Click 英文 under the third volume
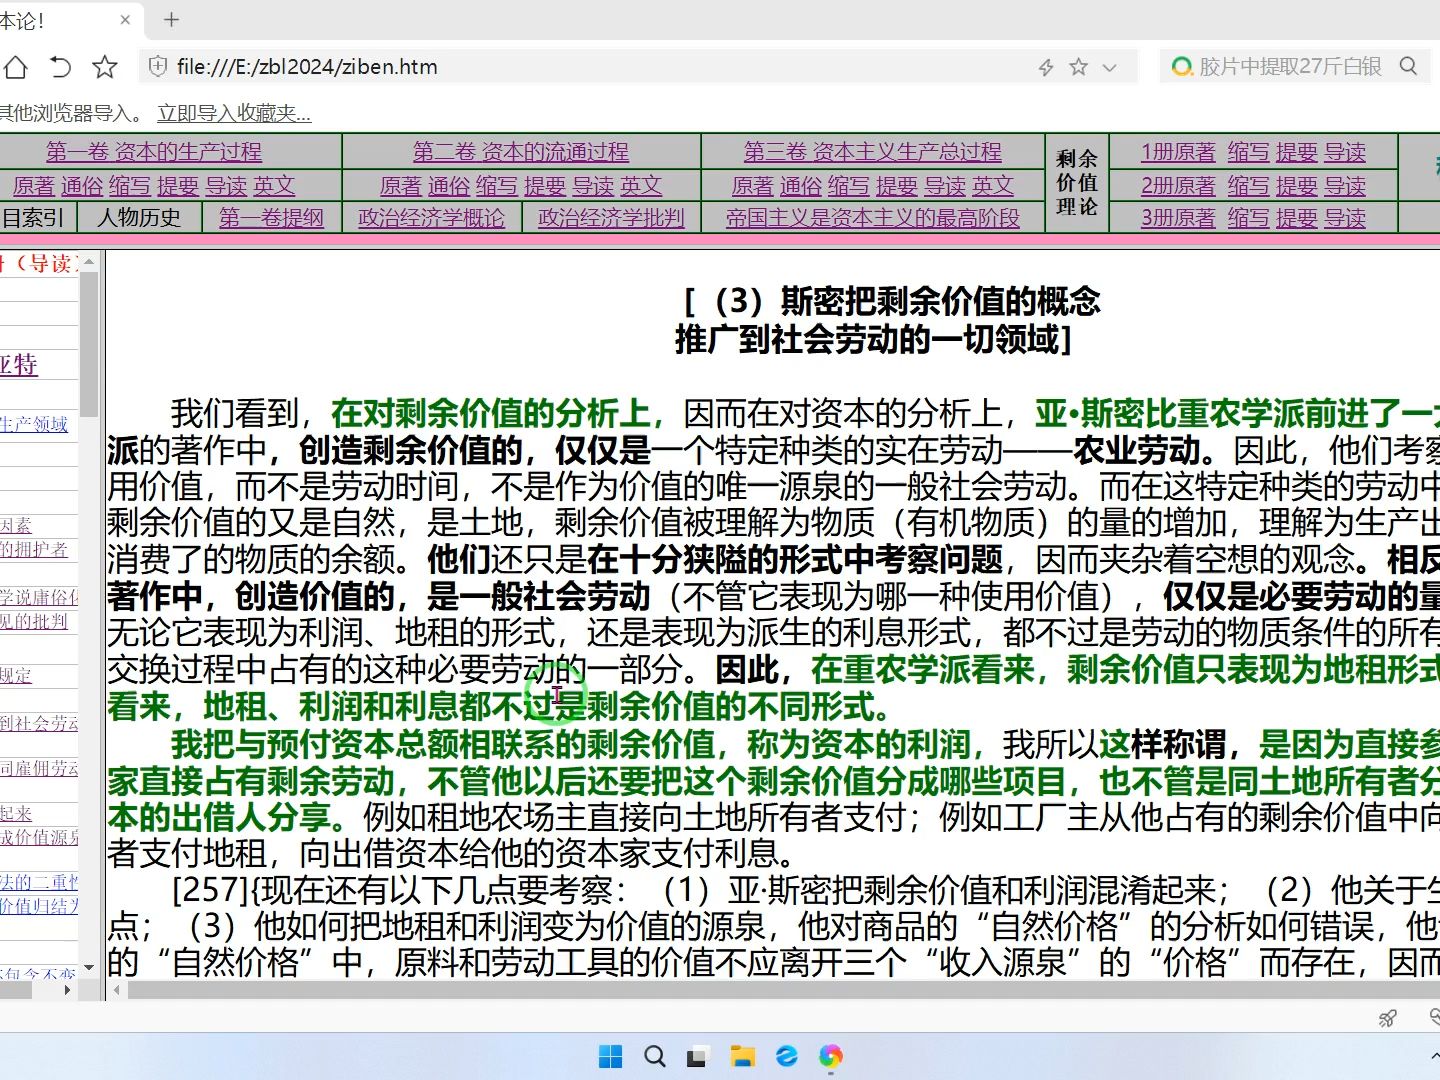The image size is (1440, 1080). point(992,186)
